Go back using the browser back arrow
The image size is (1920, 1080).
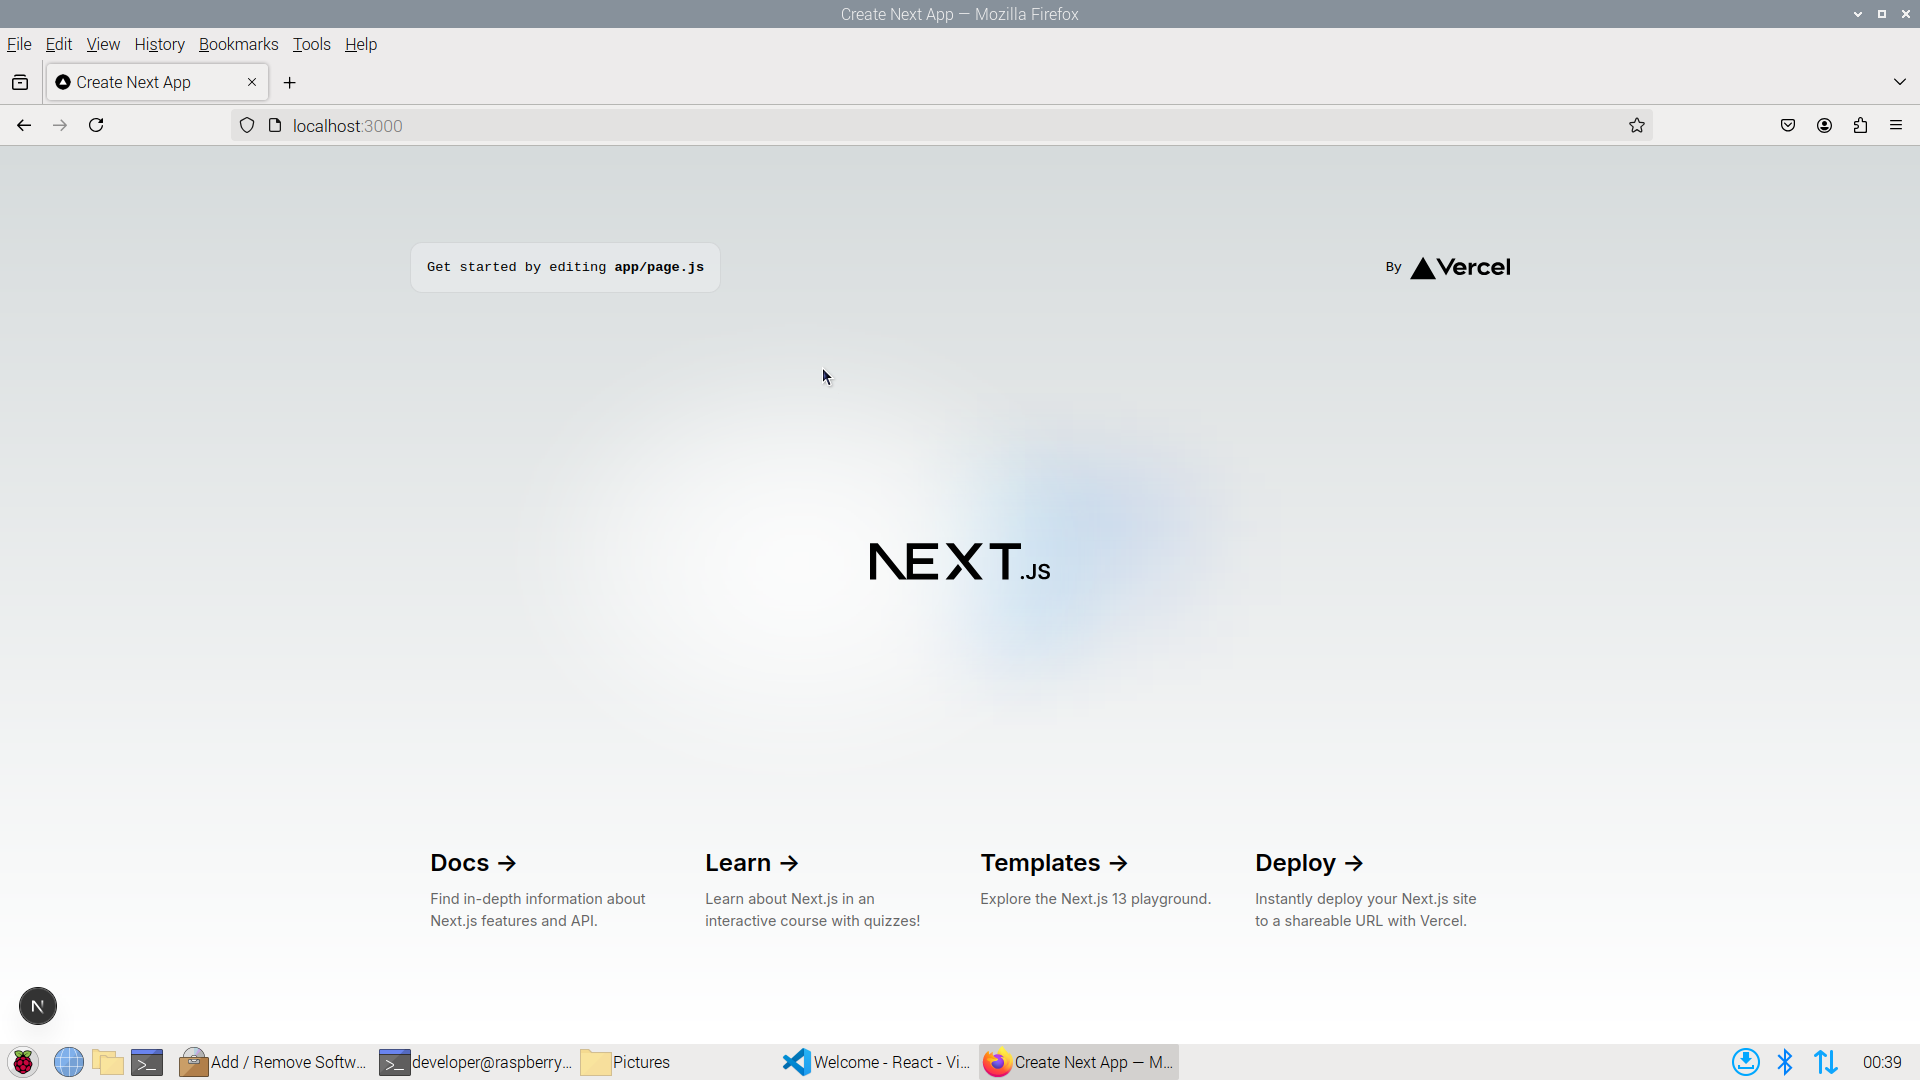[24, 125]
